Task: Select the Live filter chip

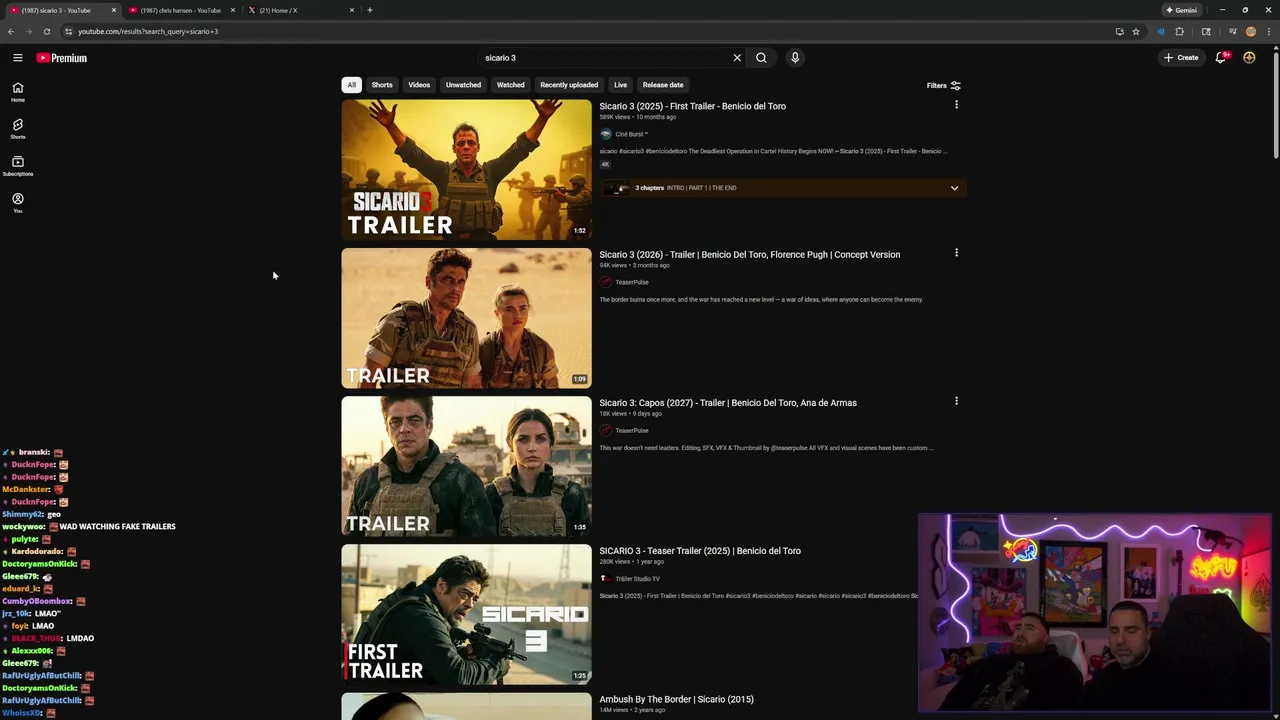Action: point(620,85)
